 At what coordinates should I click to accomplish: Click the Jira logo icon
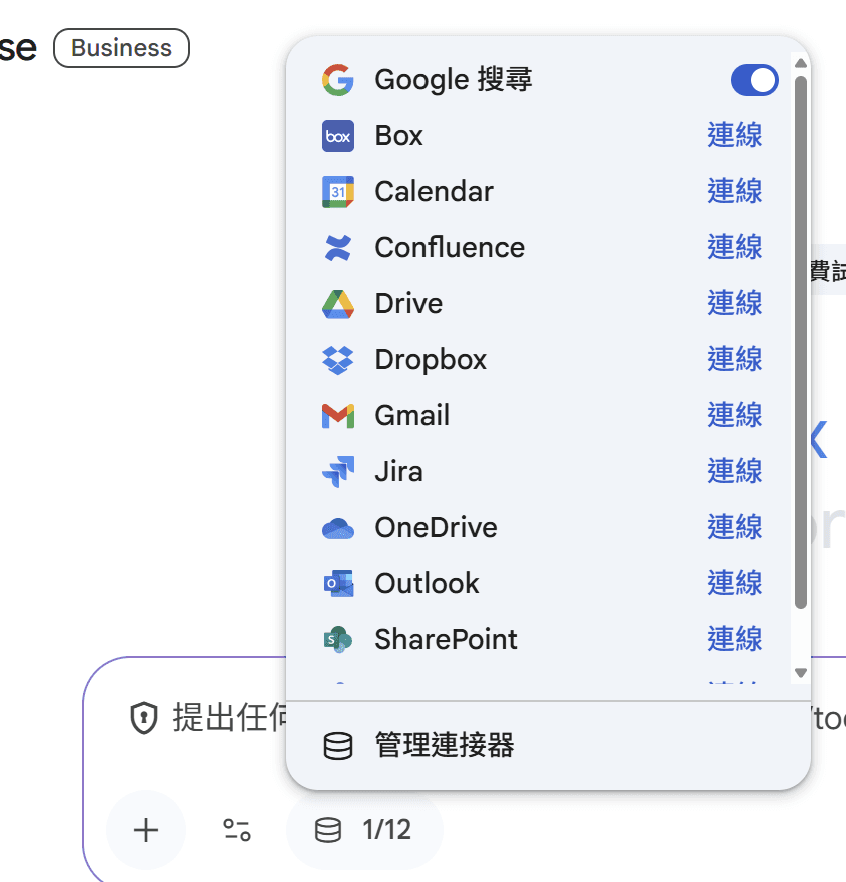pyautogui.click(x=338, y=471)
